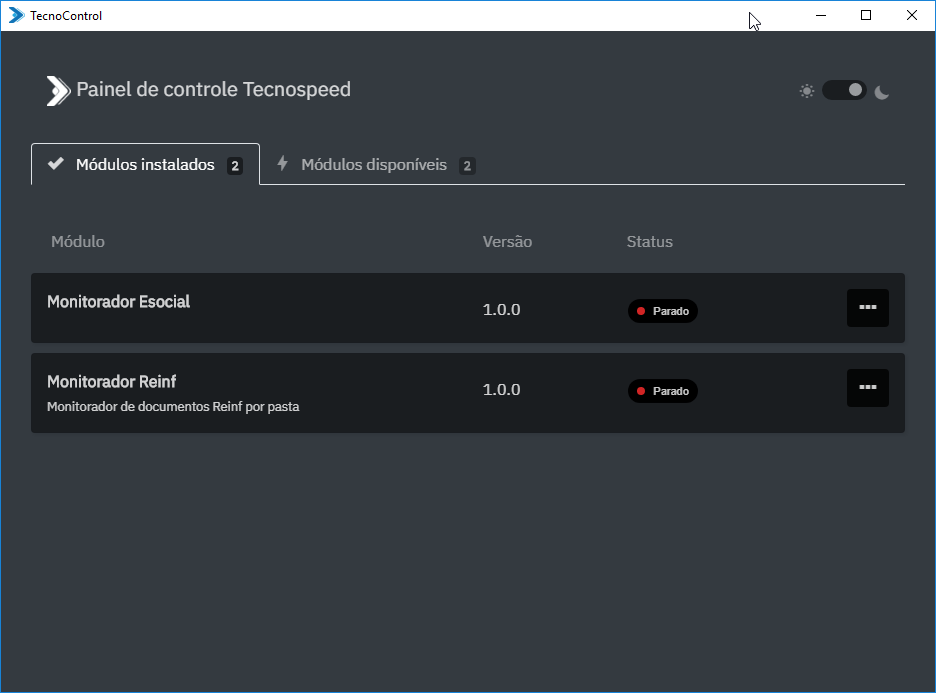This screenshot has height=693, width=936.
Task: Select the Monitorador Reinf module name
Action: pos(112,382)
